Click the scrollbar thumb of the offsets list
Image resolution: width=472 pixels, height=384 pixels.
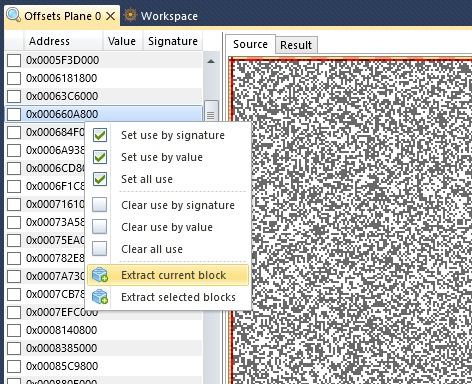coord(211,111)
